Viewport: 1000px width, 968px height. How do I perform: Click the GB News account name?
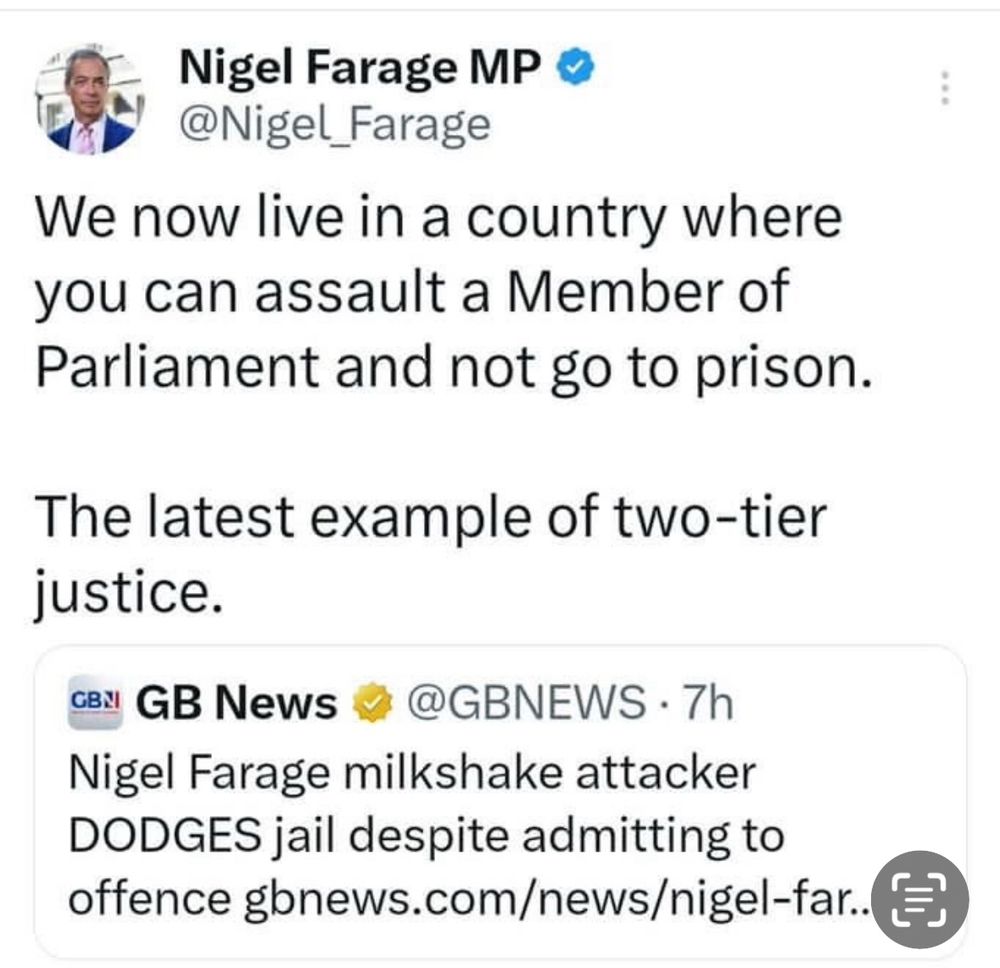(x=236, y=705)
